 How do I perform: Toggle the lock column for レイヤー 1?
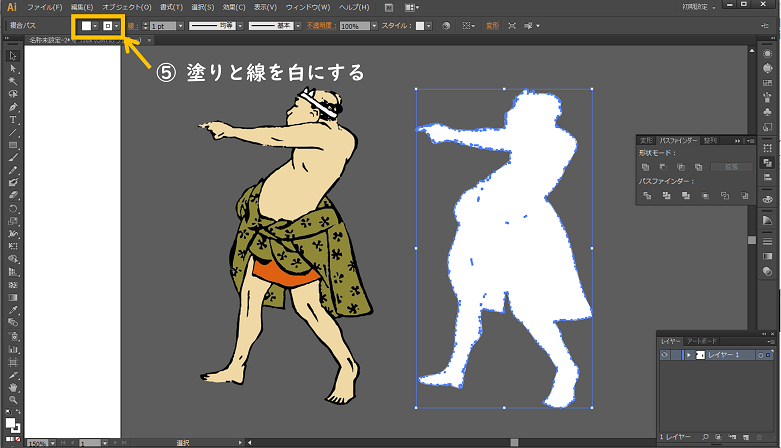675,355
